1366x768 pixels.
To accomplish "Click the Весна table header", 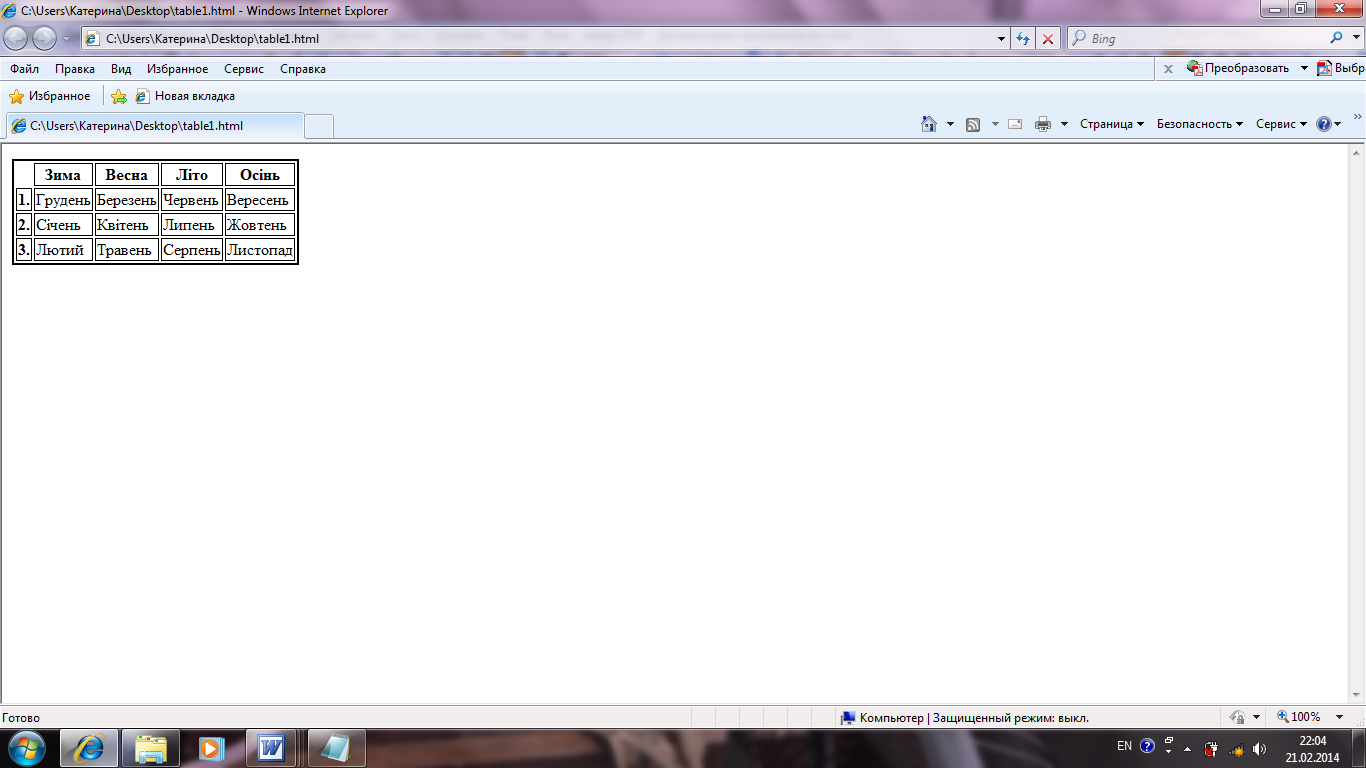I will click(127, 175).
